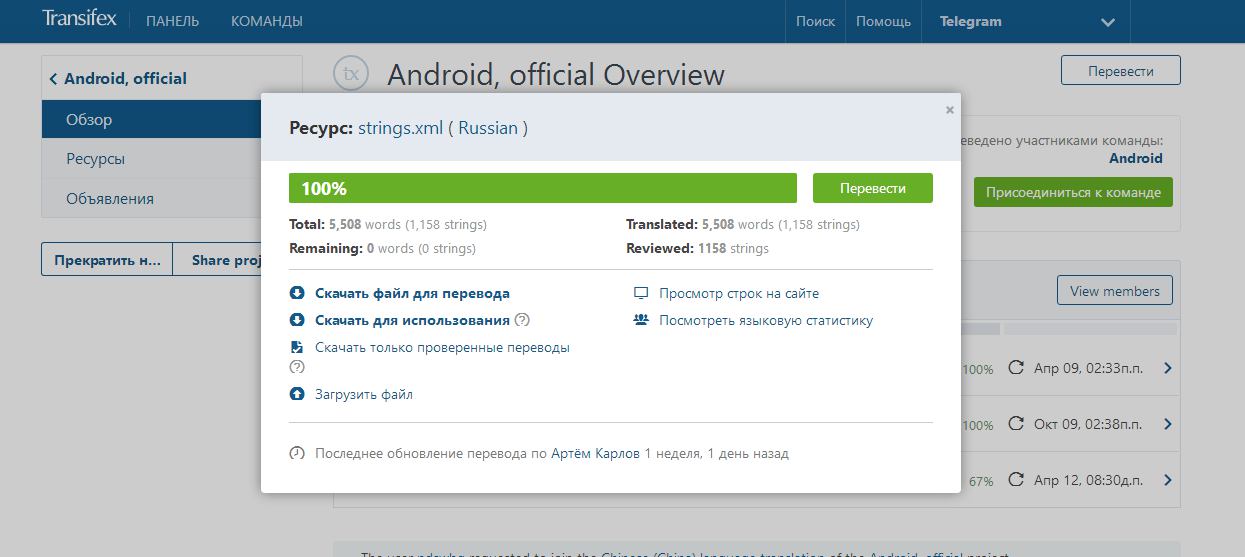
Task: Open the 'Загрузить файл' link
Action: 364,394
